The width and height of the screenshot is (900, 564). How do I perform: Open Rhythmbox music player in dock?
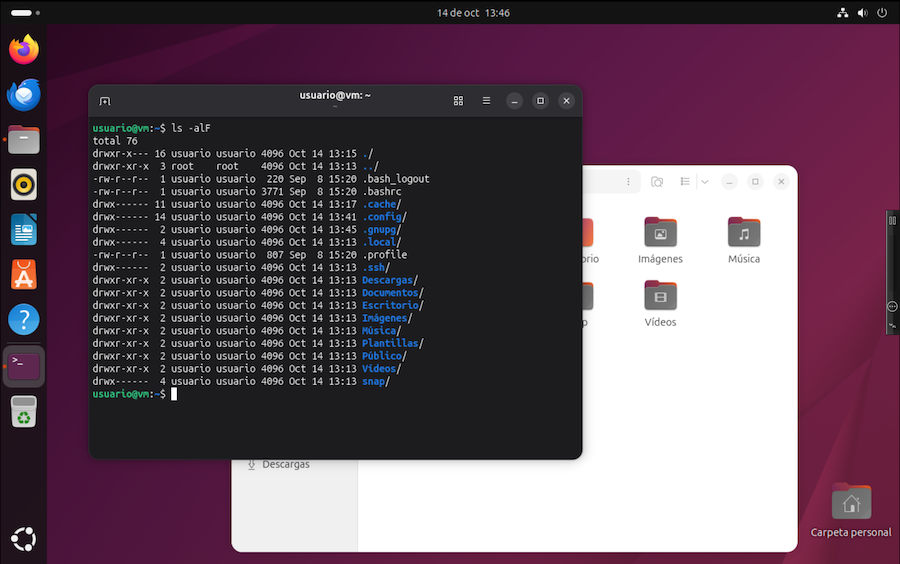point(24,184)
